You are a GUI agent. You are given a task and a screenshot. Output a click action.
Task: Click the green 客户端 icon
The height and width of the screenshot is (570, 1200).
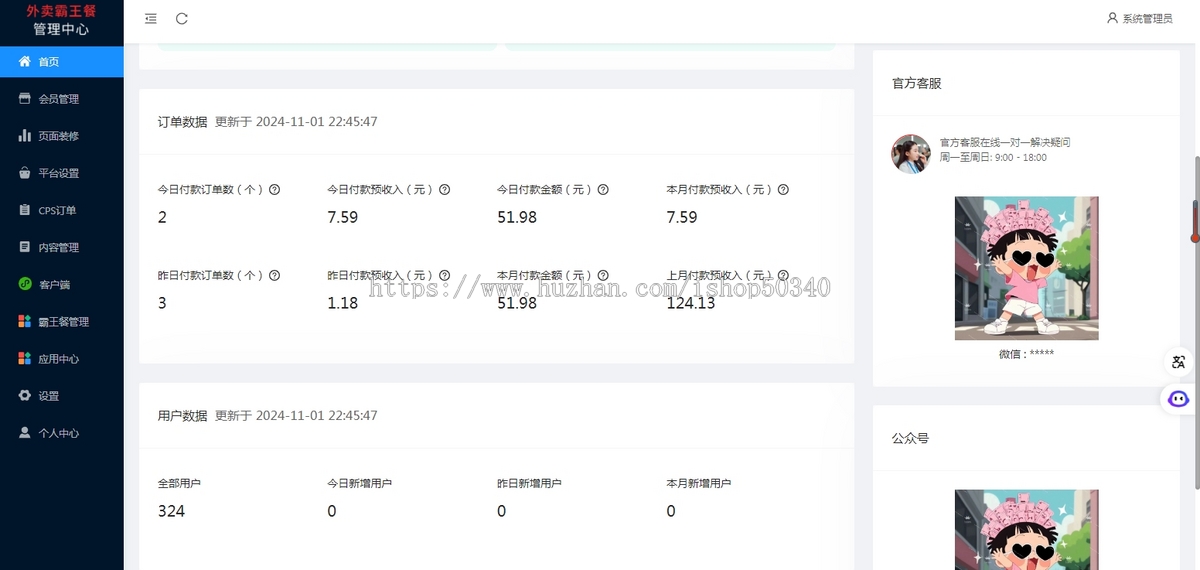[x=25, y=284]
